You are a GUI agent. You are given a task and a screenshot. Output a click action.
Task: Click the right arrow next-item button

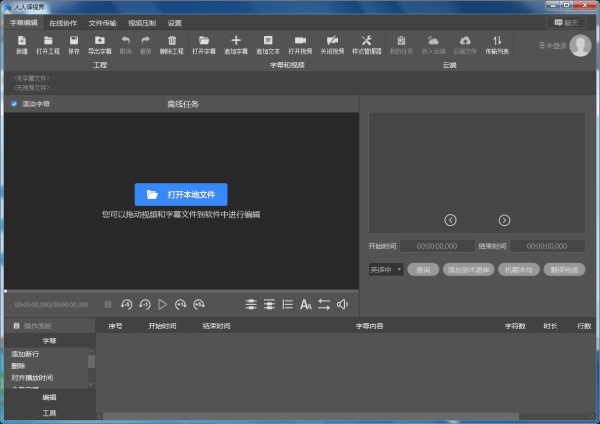coord(504,220)
